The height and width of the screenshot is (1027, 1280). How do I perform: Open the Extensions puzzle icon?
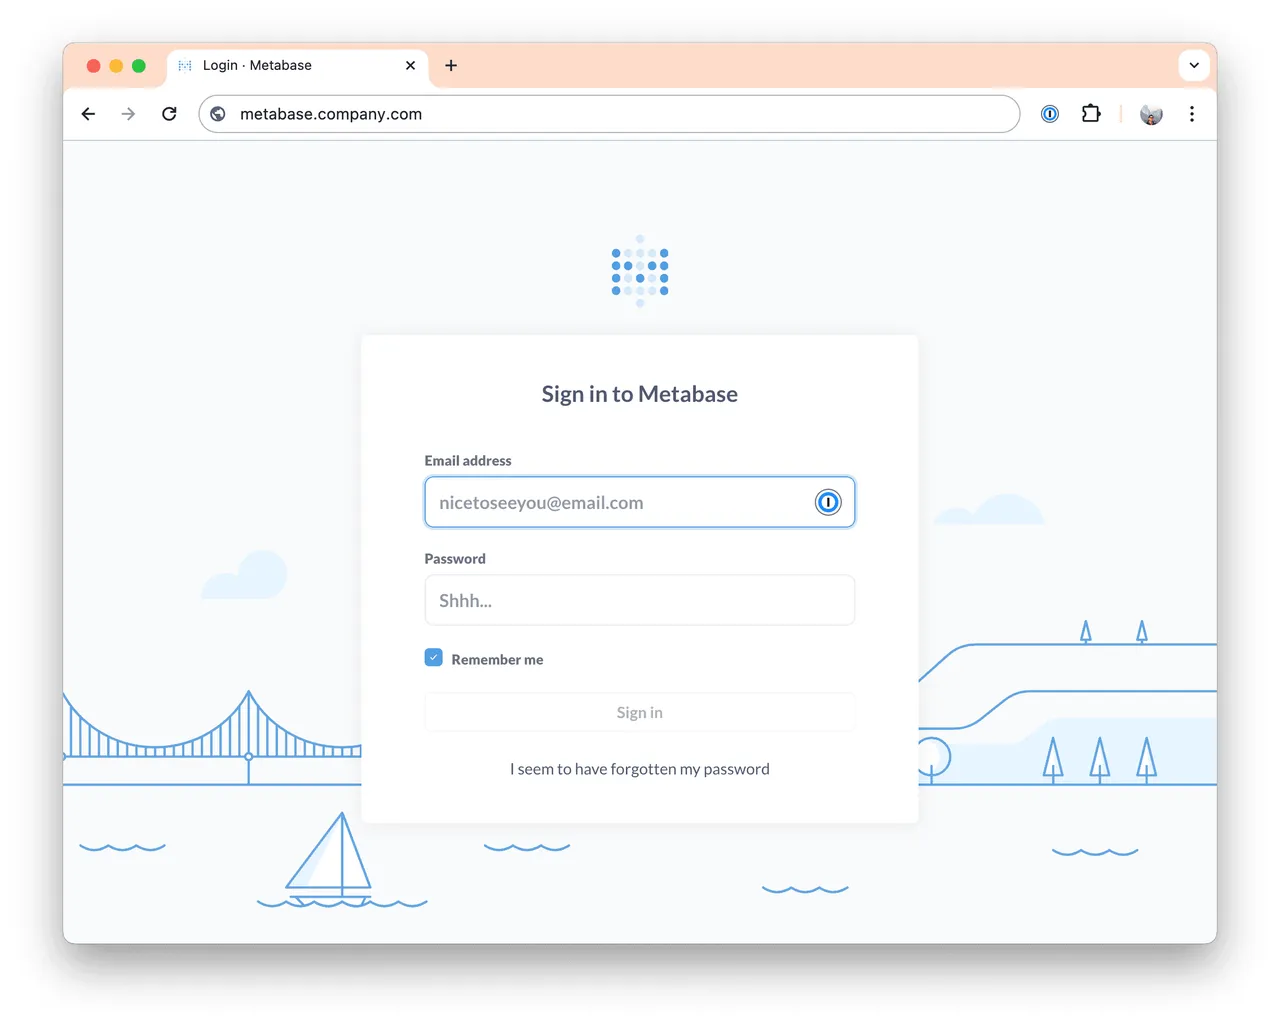point(1091,114)
